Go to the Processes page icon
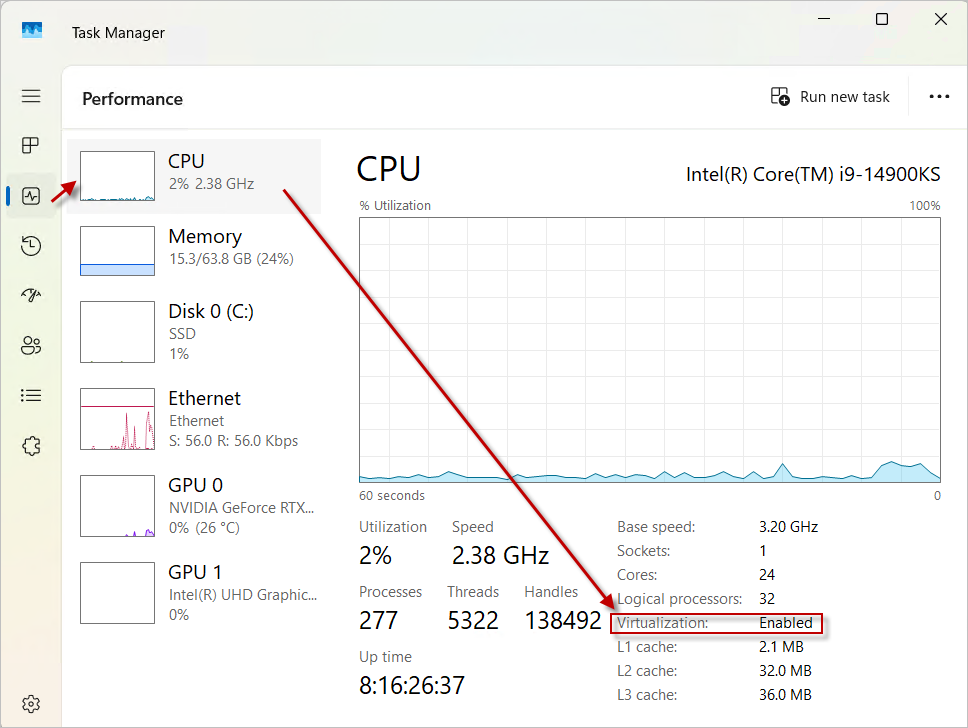 [x=31, y=146]
